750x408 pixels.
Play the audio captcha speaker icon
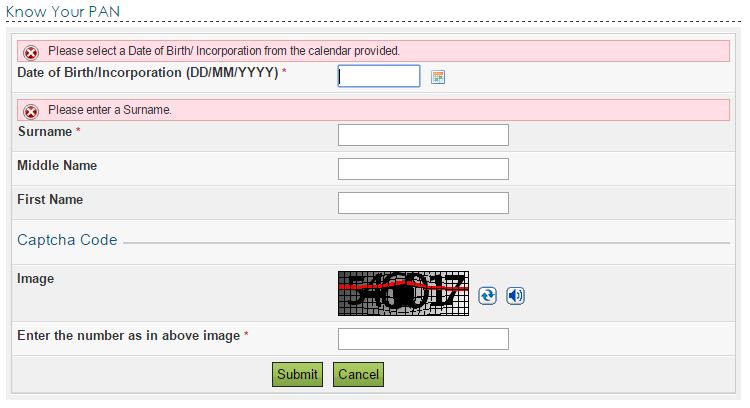point(515,296)
